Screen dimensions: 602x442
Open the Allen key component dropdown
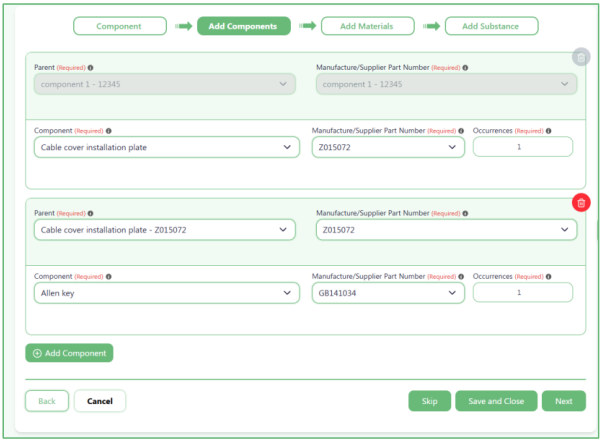[x=167, y=293]
